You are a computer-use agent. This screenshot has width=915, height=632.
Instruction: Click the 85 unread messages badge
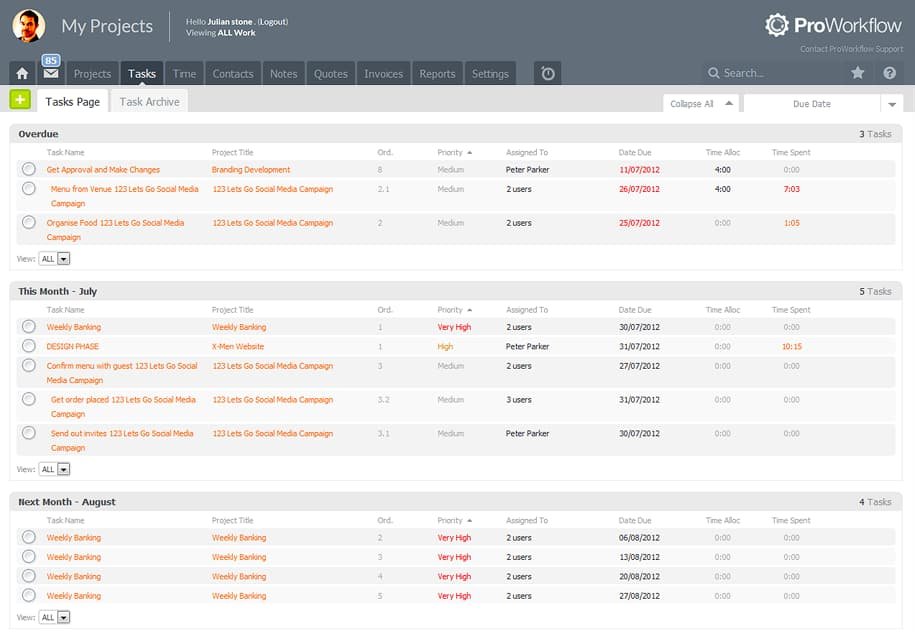[x=51, y=60]
